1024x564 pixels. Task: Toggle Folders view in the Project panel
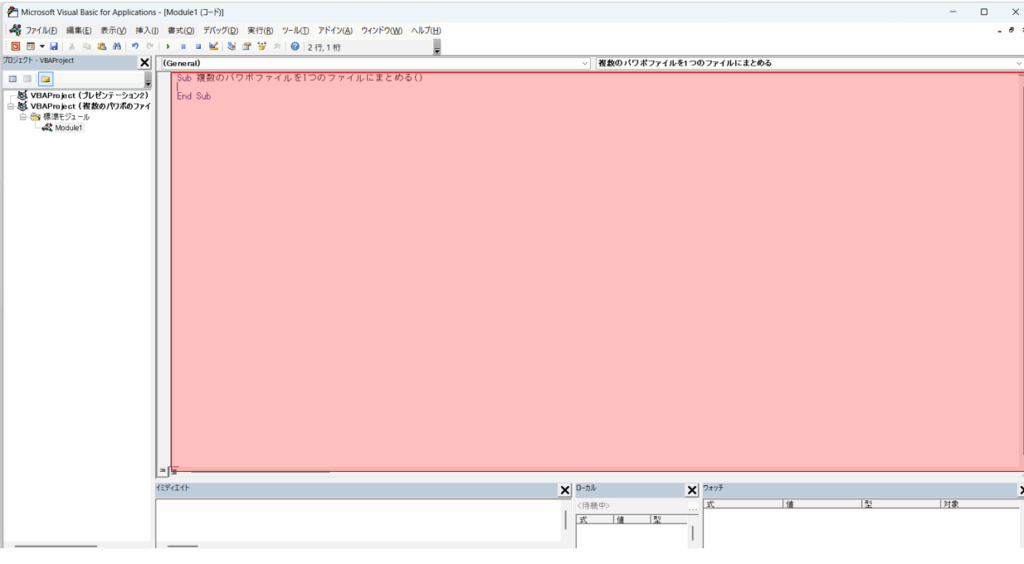point(45,78)
